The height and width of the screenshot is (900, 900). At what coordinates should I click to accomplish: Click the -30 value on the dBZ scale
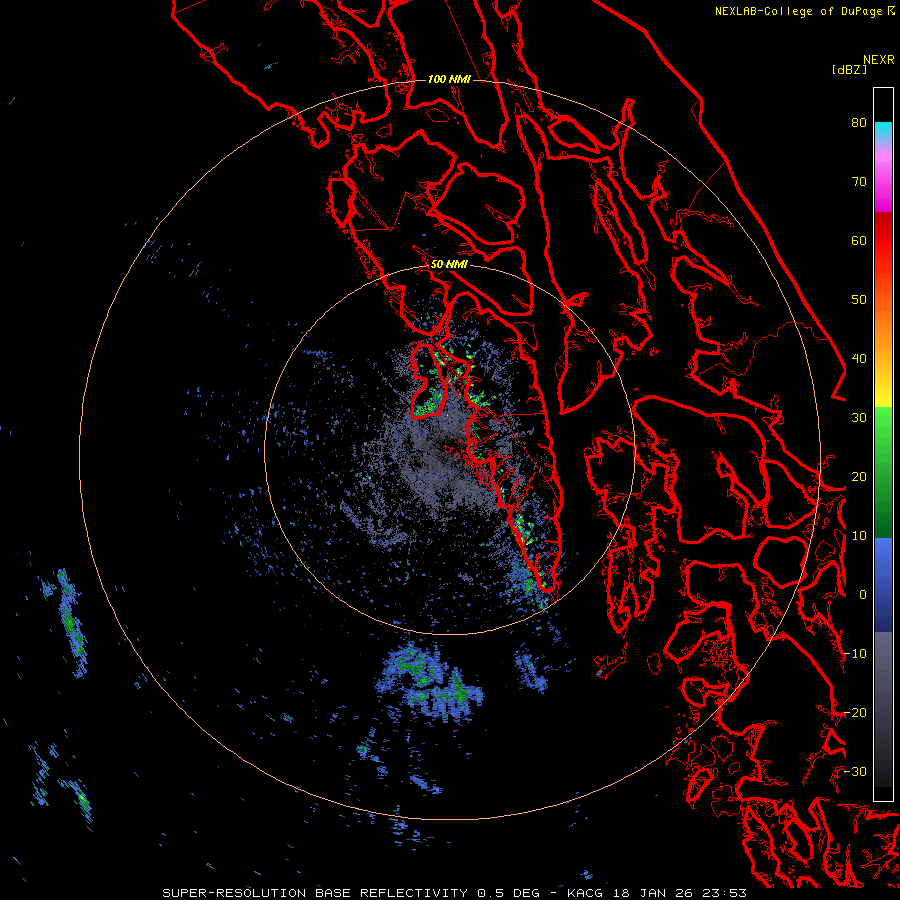855,772
